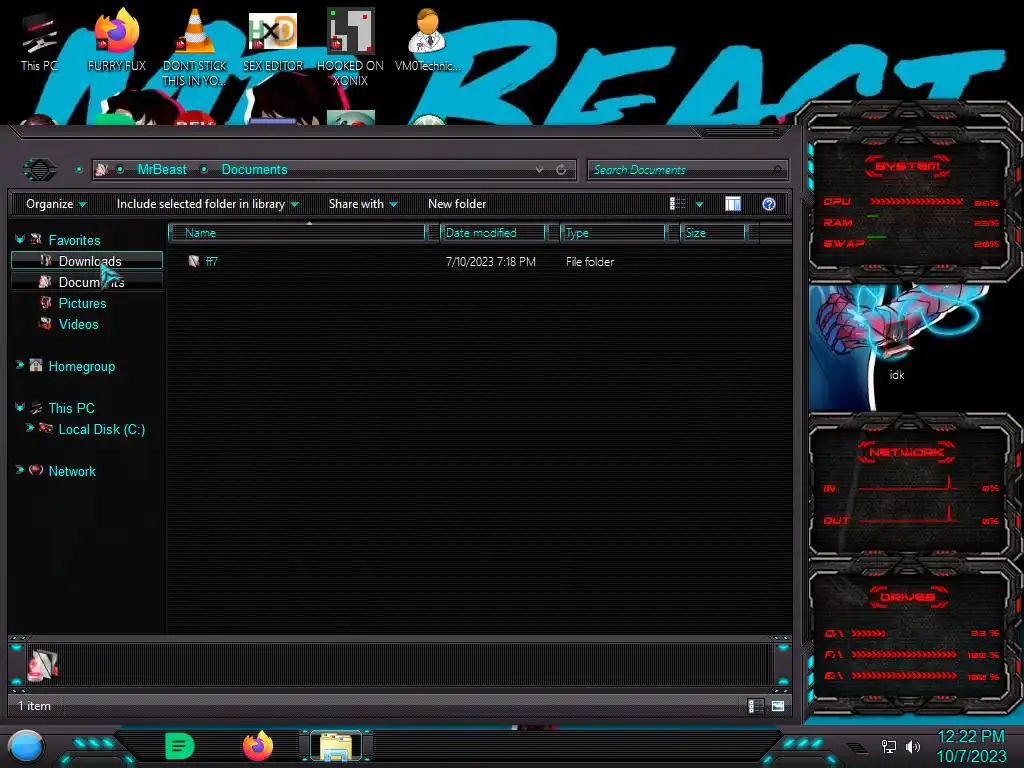Sort by the Size column
1024x768 pixels.
tap(713, 232)
